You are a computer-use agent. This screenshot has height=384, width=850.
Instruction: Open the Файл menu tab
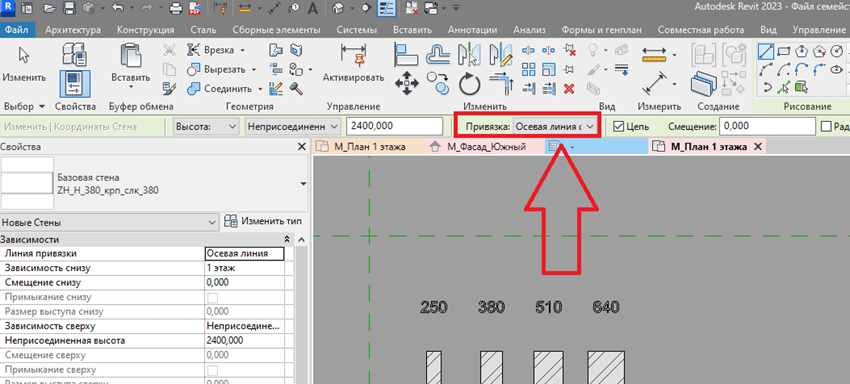pos(17,30)
